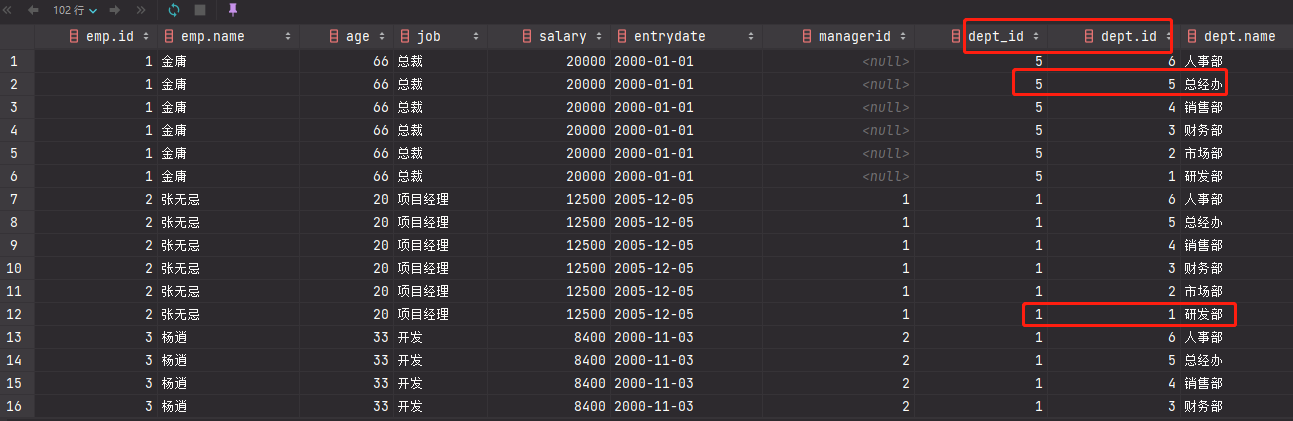The image size is (1293, 421).
Task: Click salary 20000 in row 4
Action: coord(548,130)
